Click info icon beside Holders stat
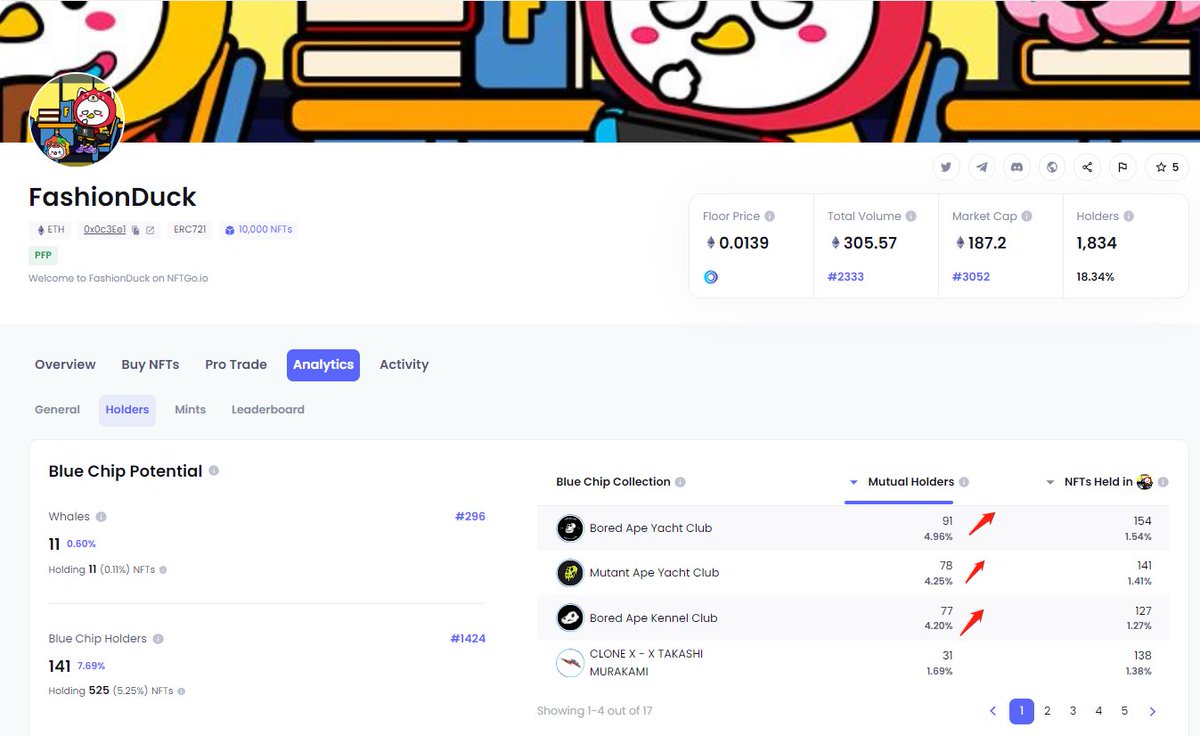The height and width of the screenshot is (736, 1200). pyautogui.click(x=1129, y=216)
